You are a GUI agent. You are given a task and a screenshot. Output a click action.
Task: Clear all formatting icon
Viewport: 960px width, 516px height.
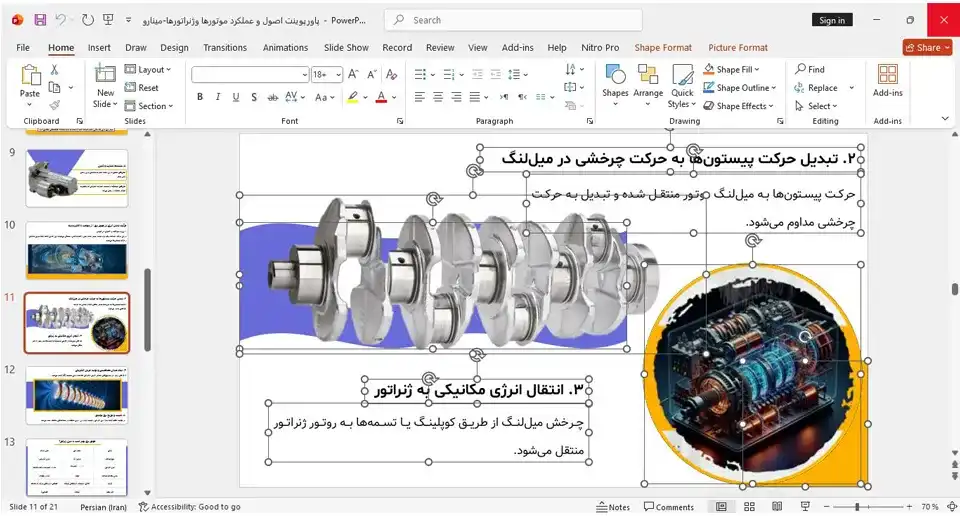point(392,75)
